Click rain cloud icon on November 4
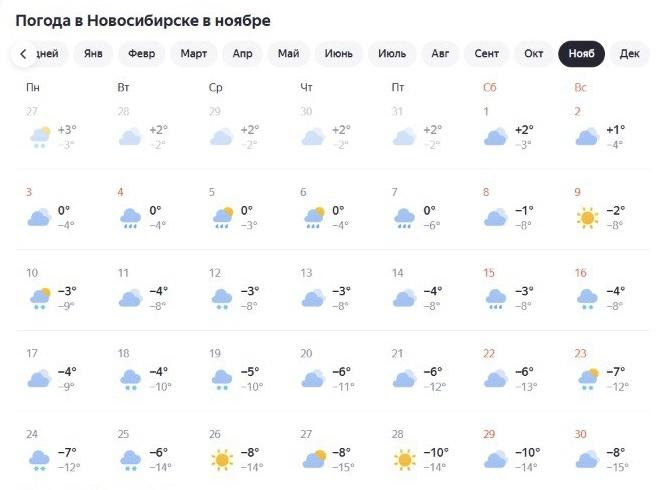Image resolution: width=656 pixels, height=490 pixels. (x=130, y=217)
